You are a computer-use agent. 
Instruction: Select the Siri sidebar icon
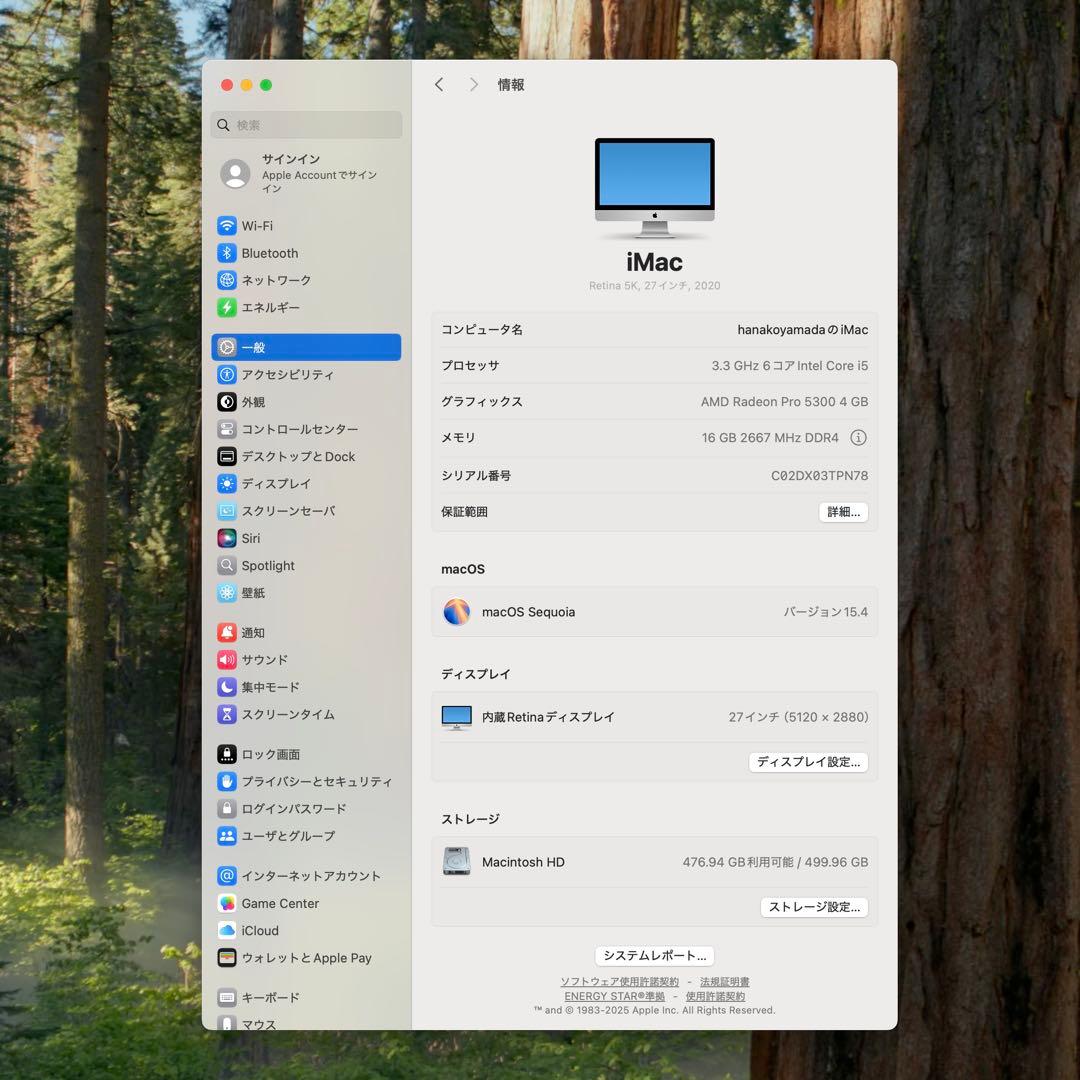click(x=227, y=538)
